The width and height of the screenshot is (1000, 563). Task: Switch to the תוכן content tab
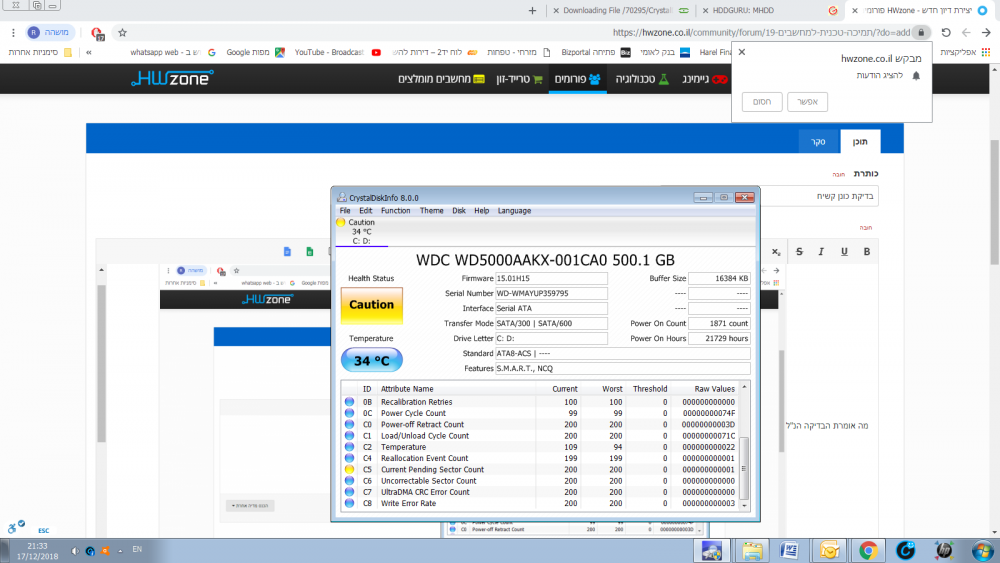coord(860,142)
